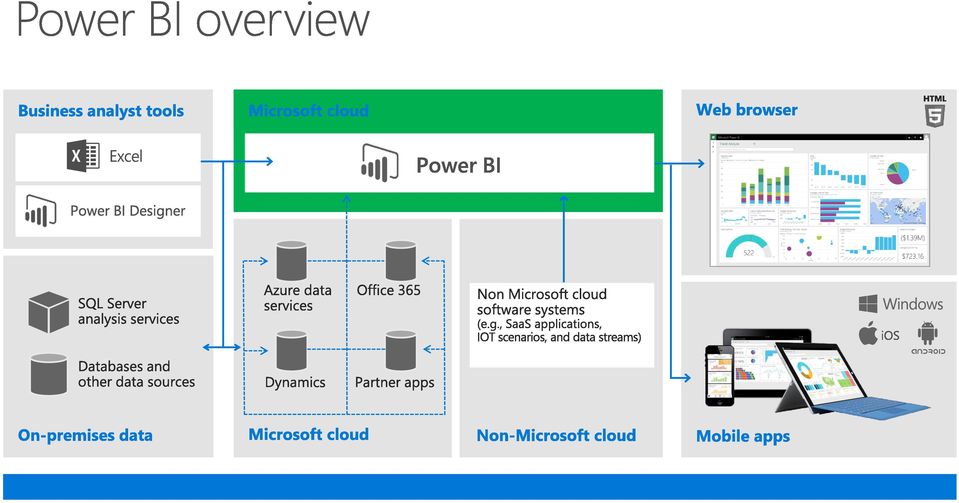Image resolution: width=959 pixels, height=503 pixels.
Task: Click the Databases and other data sources text
Action: tap(136, 374)
